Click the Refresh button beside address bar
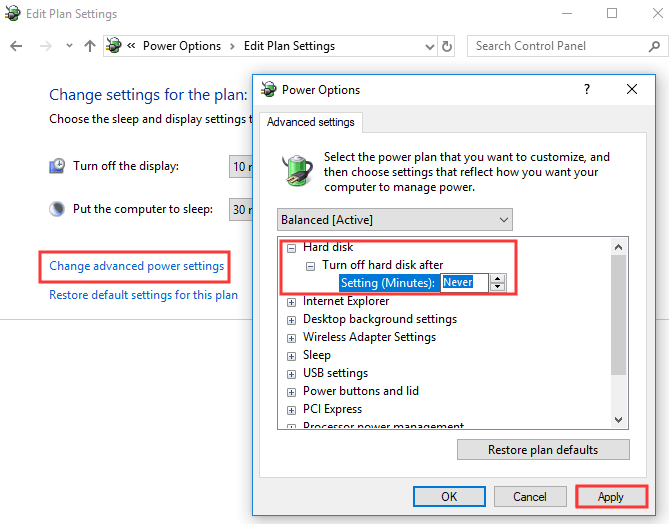Screen dimensions: 669x524 447,46
